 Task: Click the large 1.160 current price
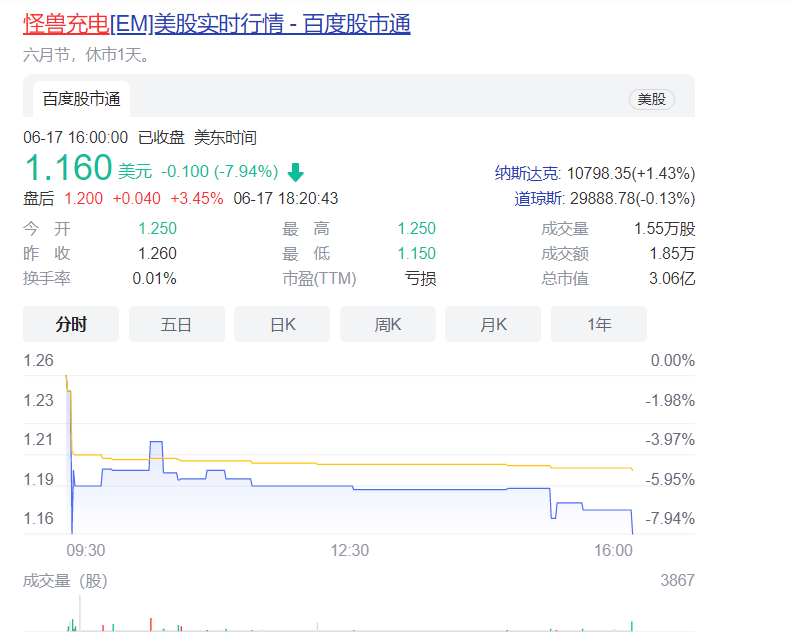[x=67, y=168]
